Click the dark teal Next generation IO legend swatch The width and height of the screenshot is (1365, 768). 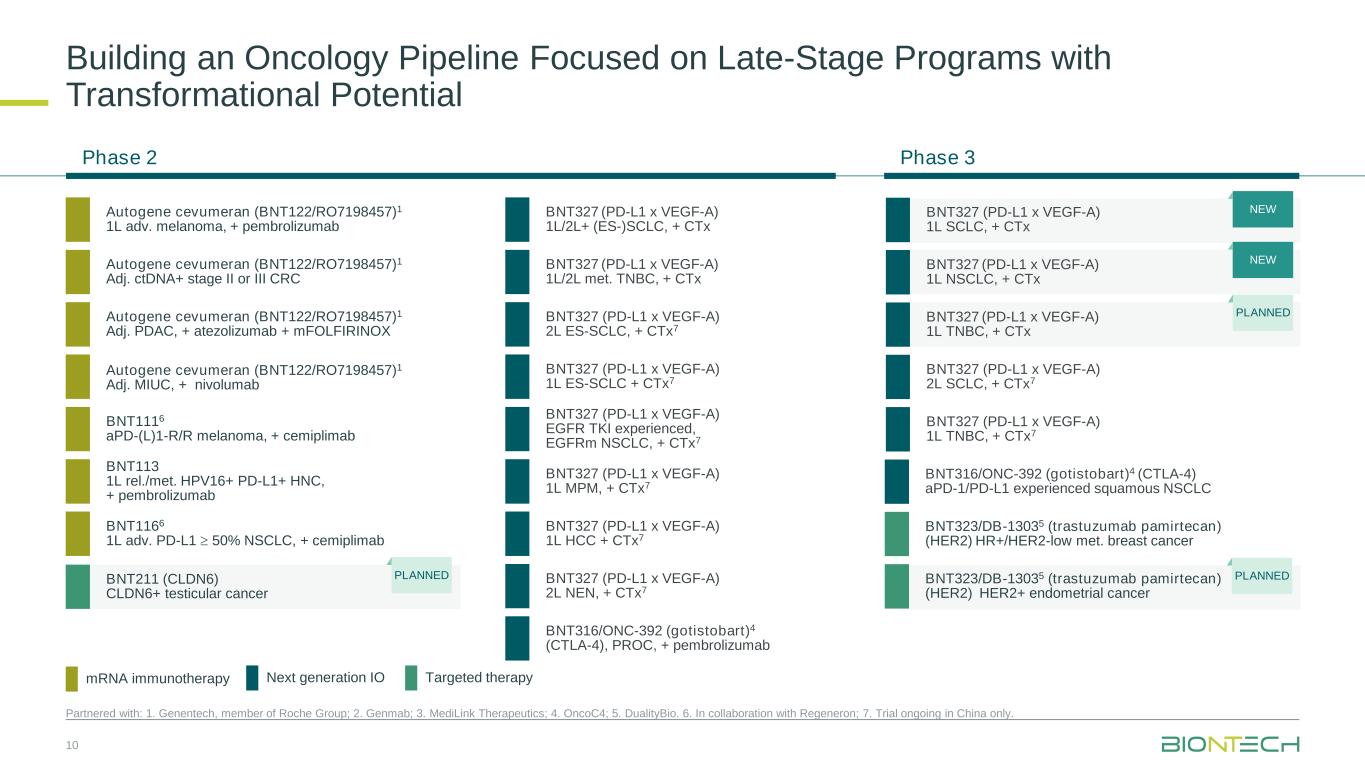pyautogui.click(x=252, y=678)
